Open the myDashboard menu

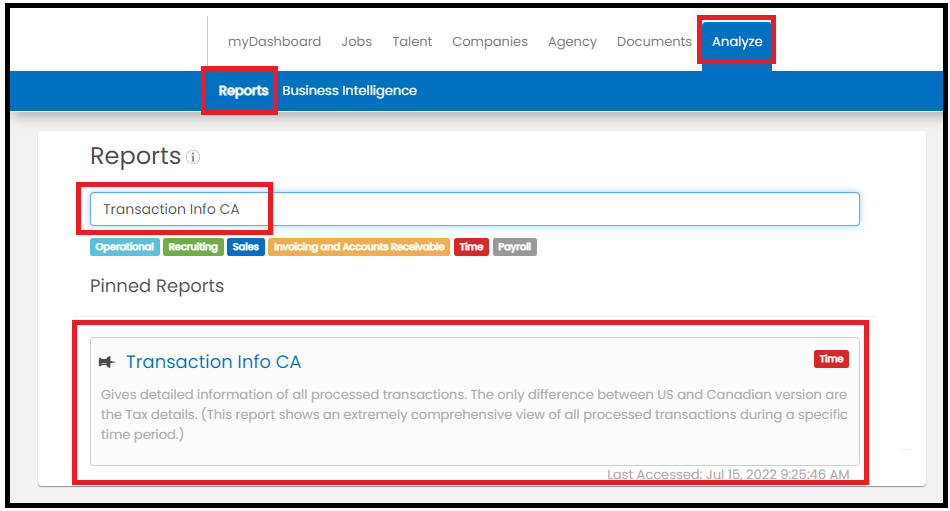tap(274, 42)
